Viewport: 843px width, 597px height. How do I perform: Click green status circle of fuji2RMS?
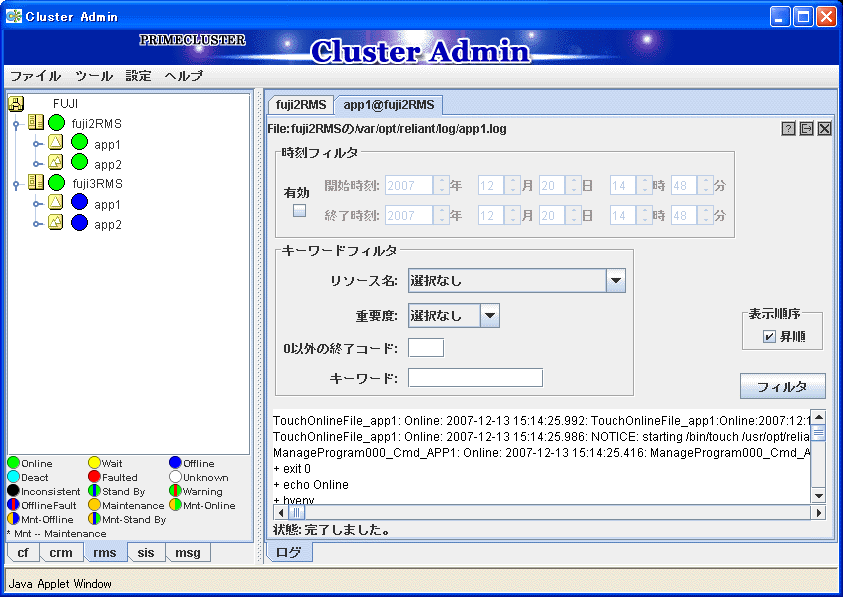coord(56,123)
